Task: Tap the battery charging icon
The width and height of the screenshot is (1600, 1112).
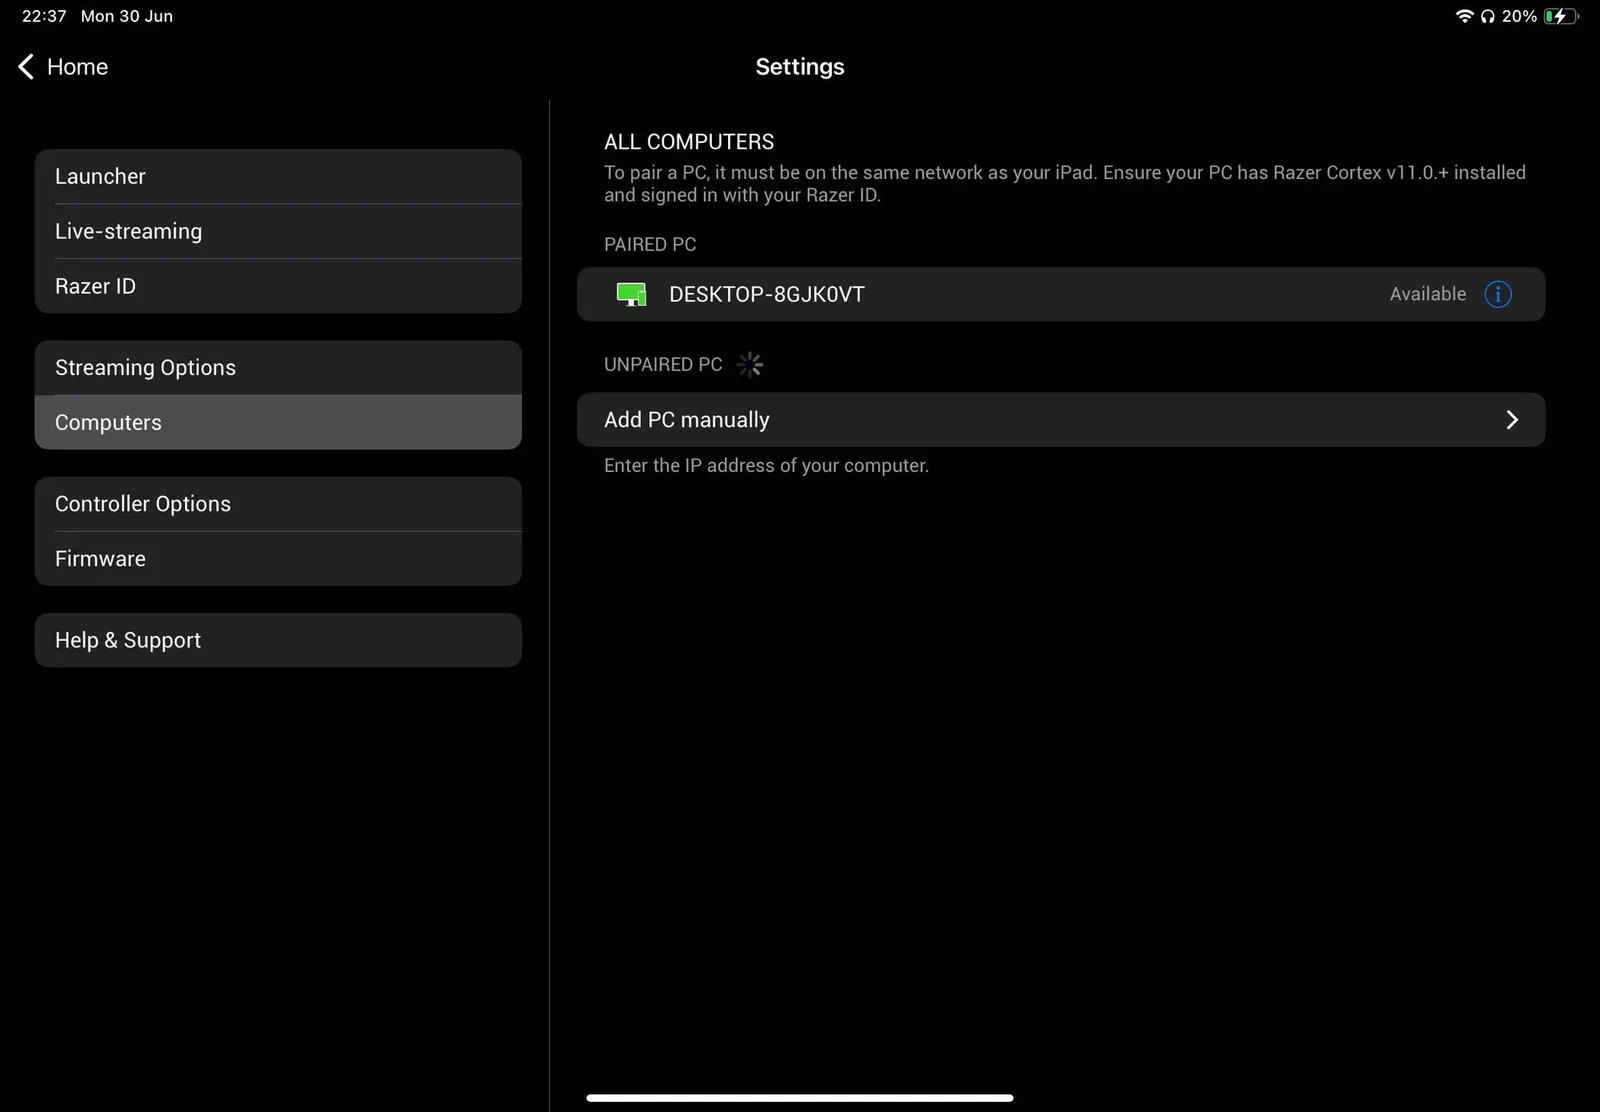Action: [1559, 16]
